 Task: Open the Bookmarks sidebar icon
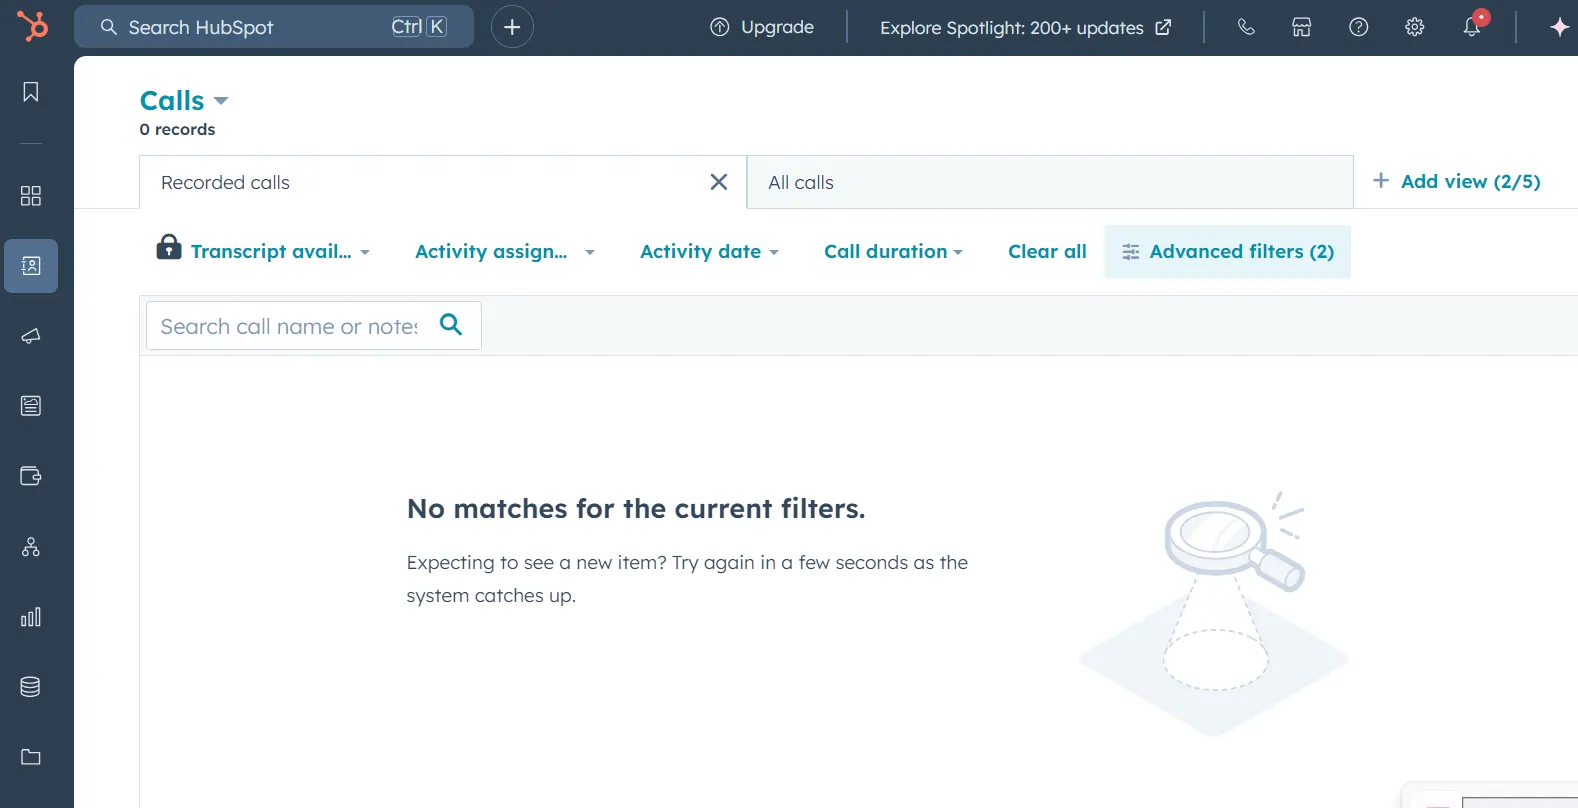pyautogui.click(x=31, y=92)
